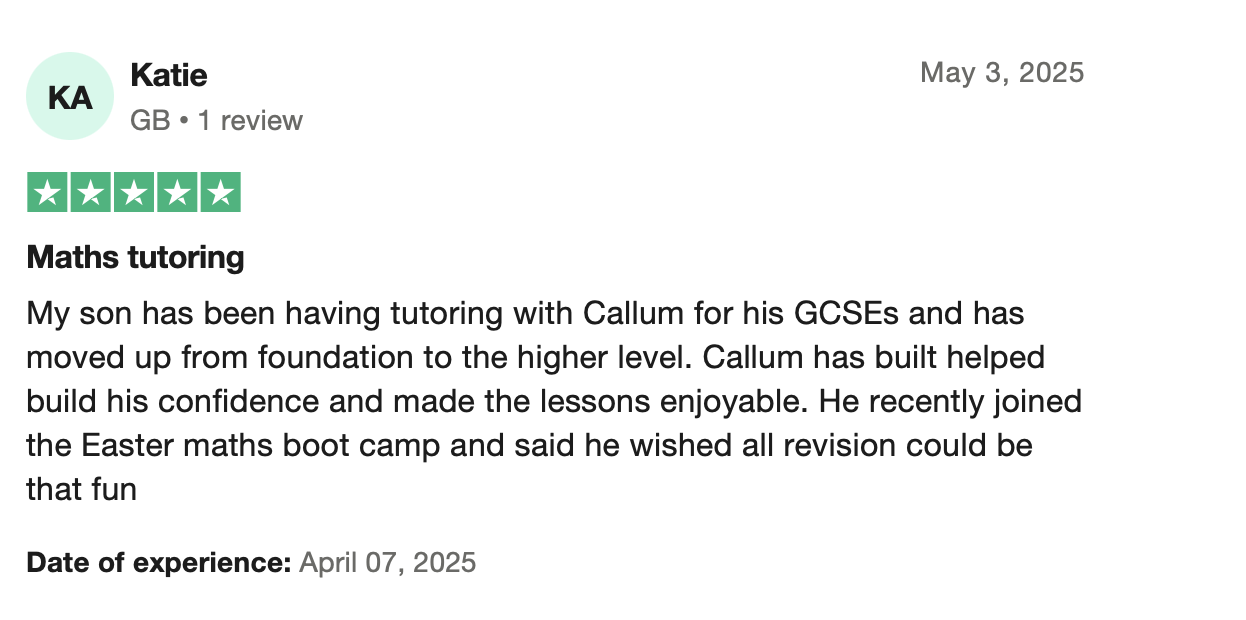Click the Date of experience label
1246x620 pixels.
159,562
